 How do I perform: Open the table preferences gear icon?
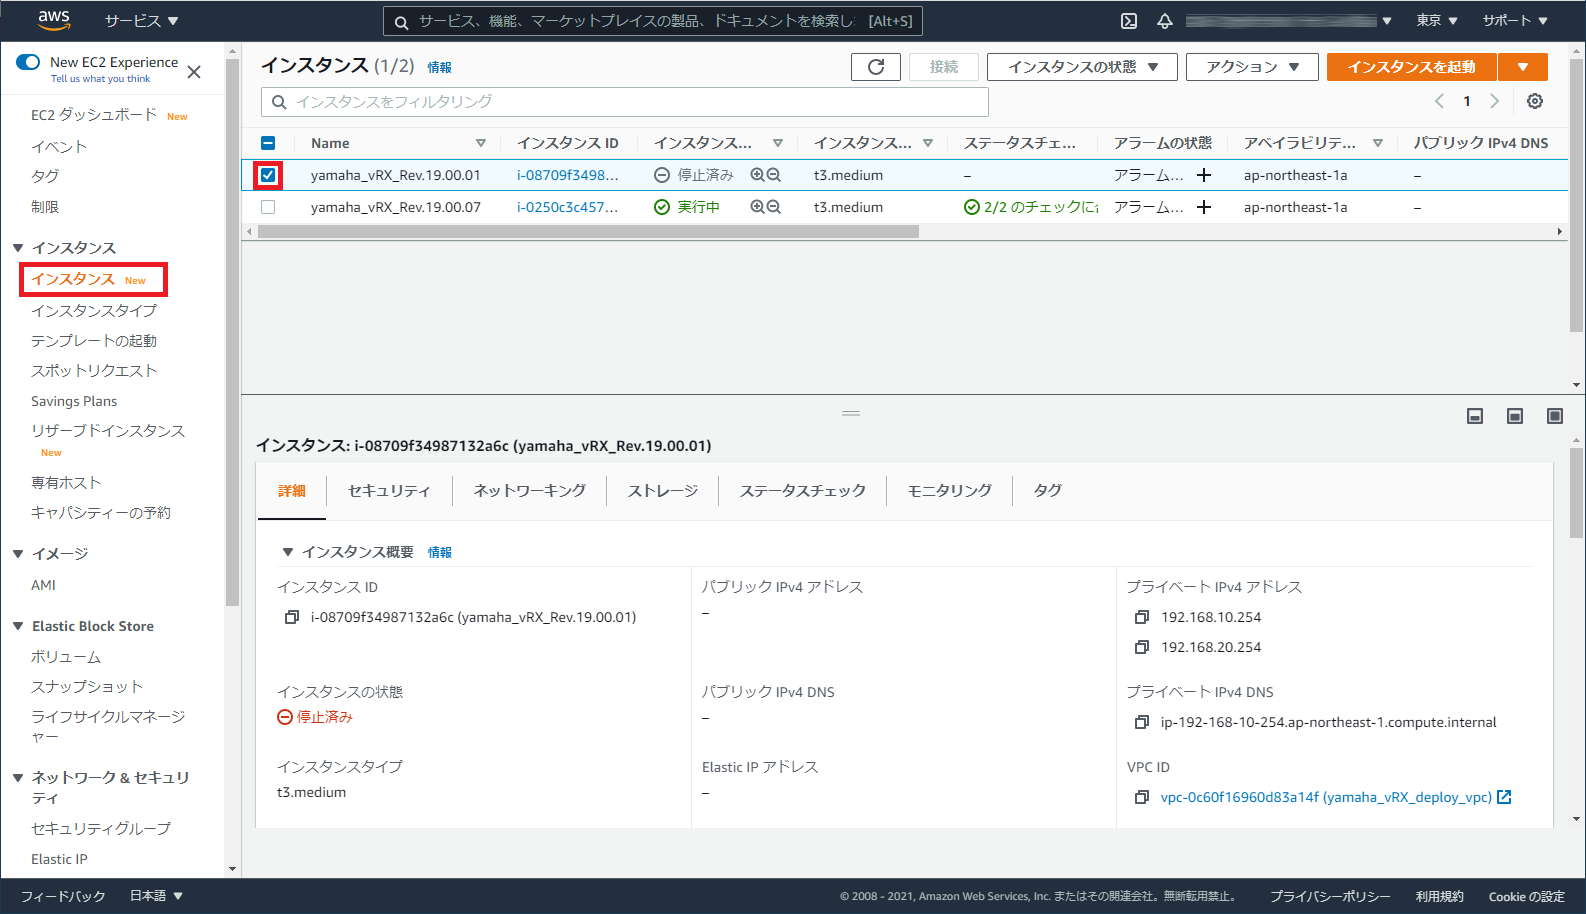tap(1534, 101)
